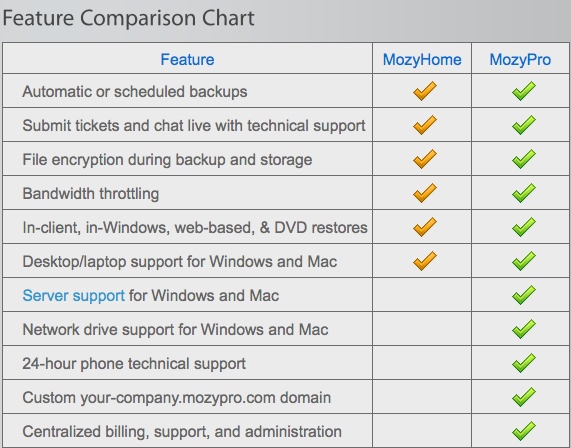Viewport: 571px width, 448px height.
Task: Click the green checkmark for Custom mozypro.com domain
Action: click(524, 397)
